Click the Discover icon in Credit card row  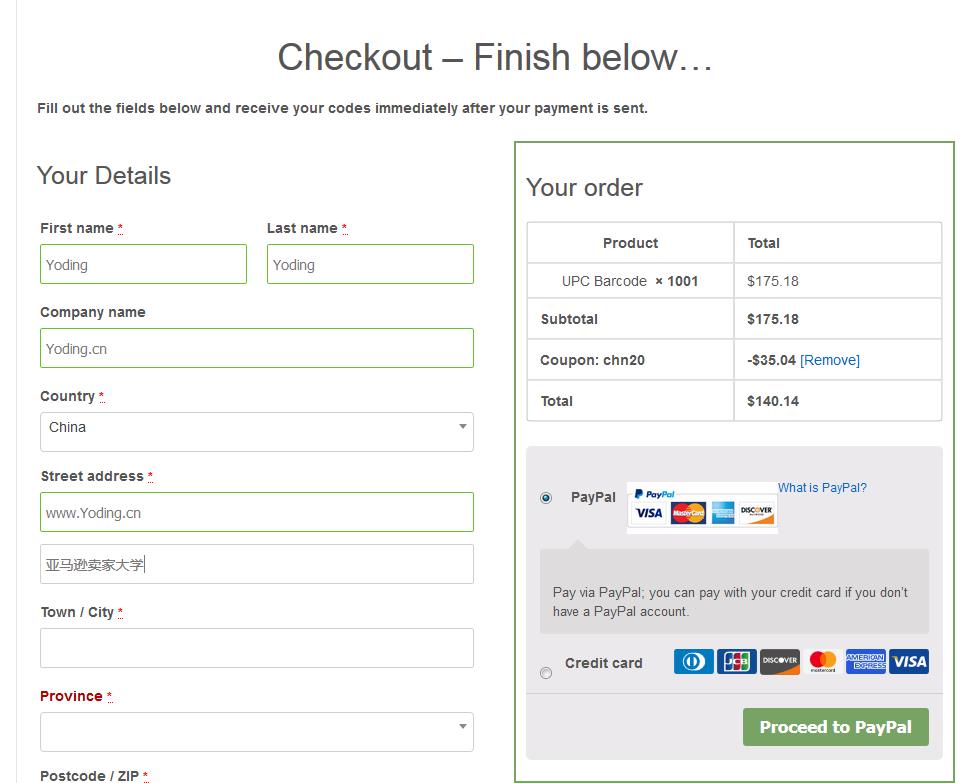[780, 661]
